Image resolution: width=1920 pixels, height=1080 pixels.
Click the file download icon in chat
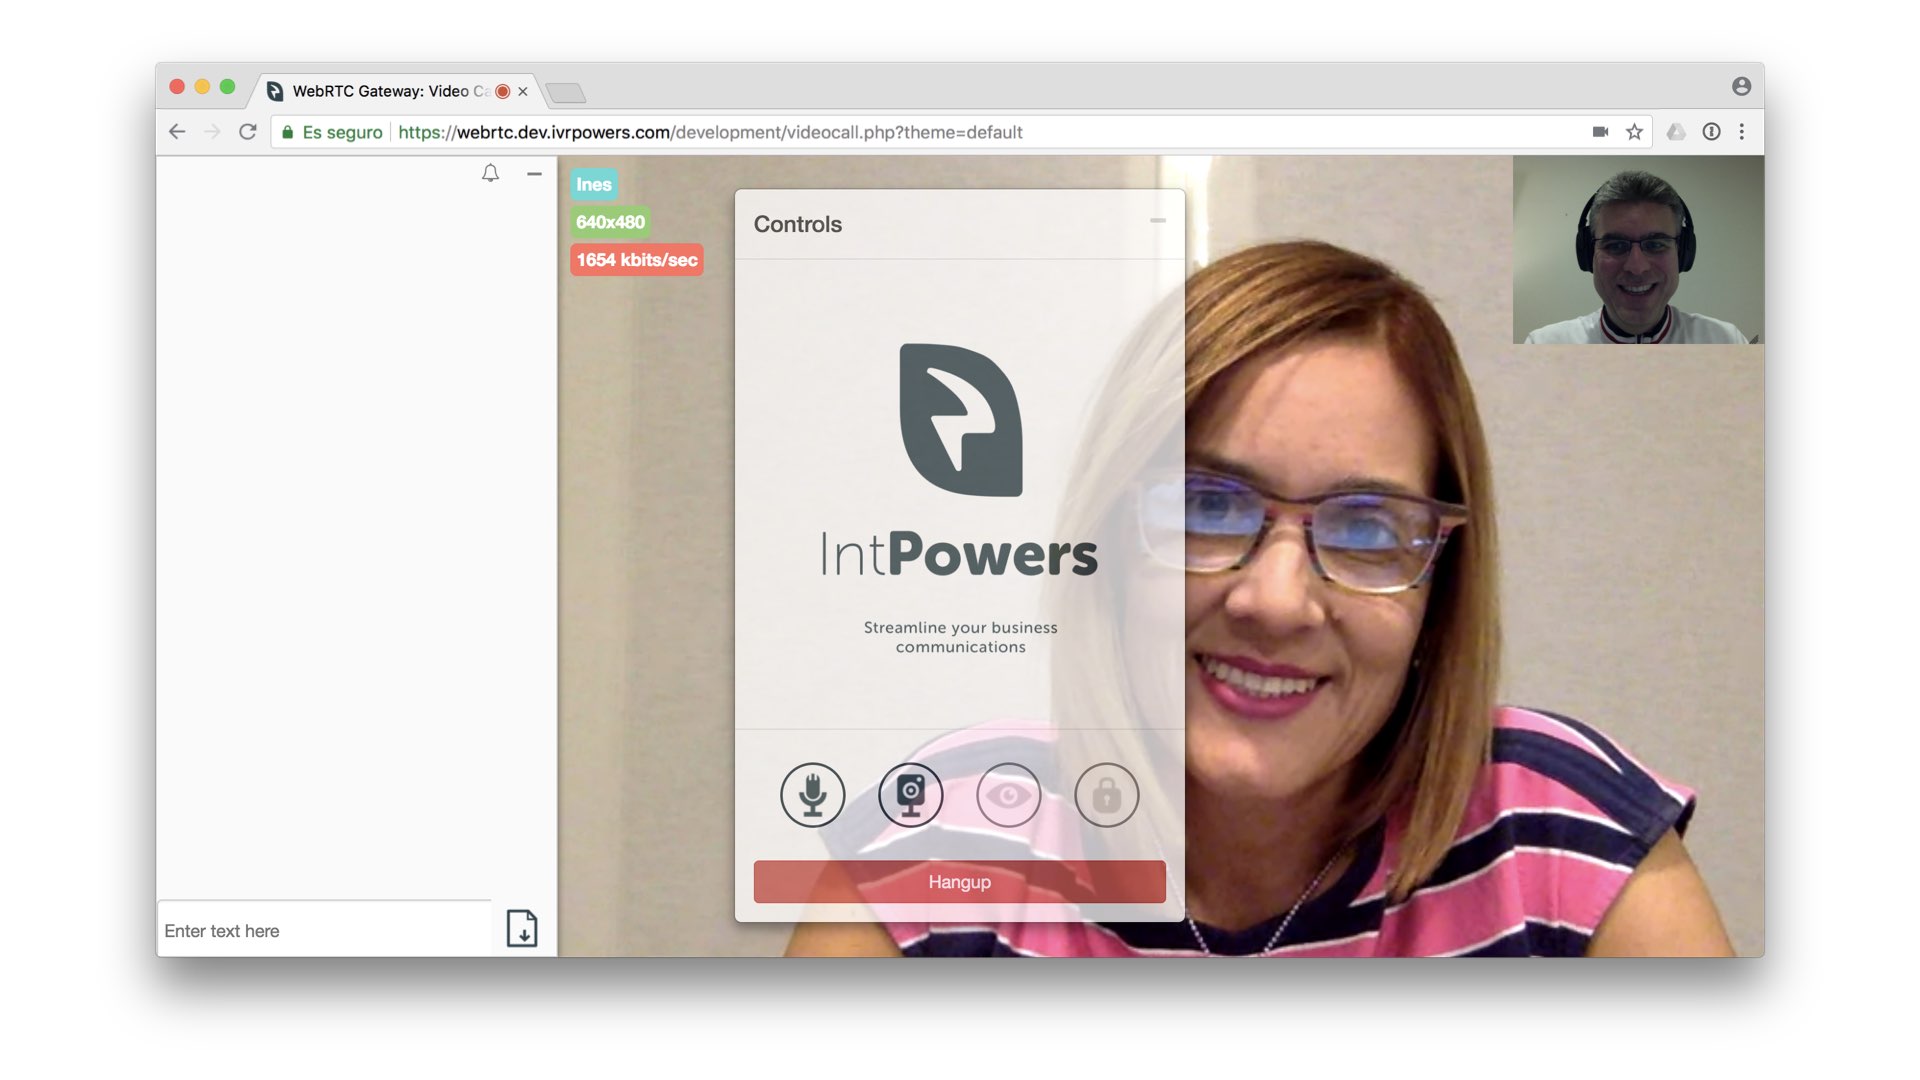click(522, 928)
